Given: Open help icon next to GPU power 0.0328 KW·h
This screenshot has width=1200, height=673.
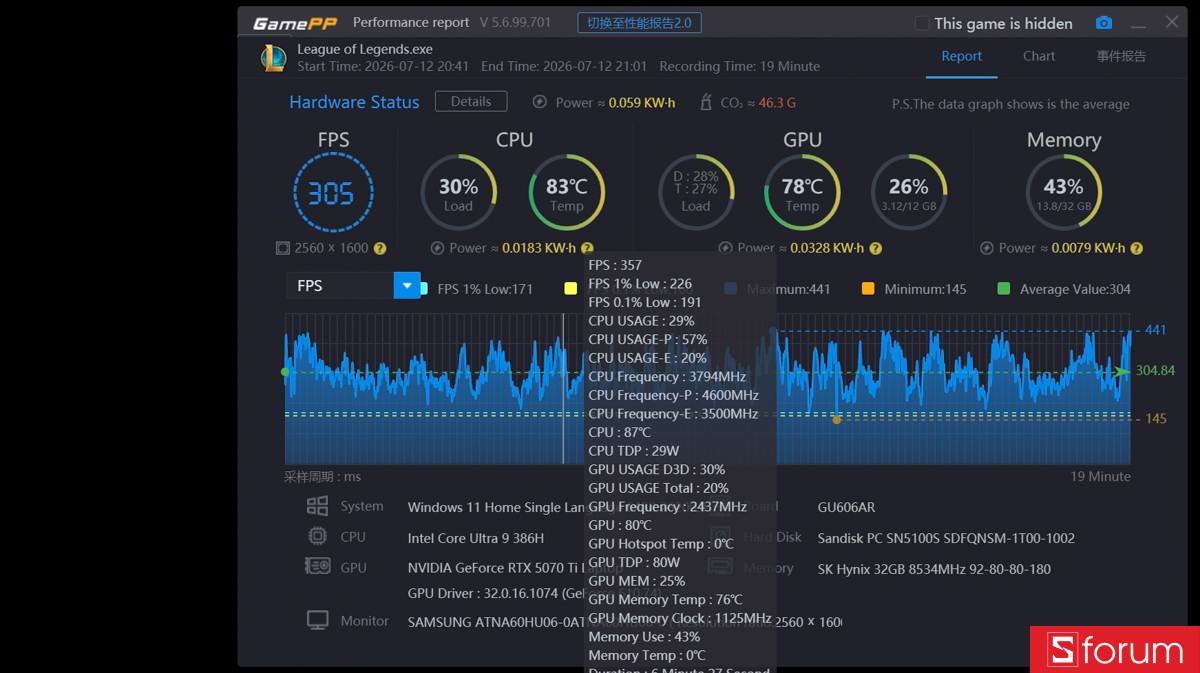Looking at the screenshot, I should [875, 248].
